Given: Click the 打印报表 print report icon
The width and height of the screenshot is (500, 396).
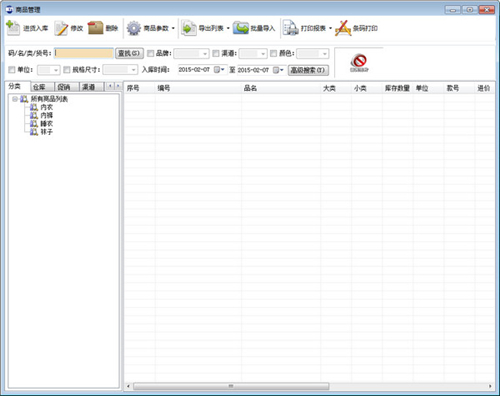Looking at the screenshot, I should tap(290, 28).
